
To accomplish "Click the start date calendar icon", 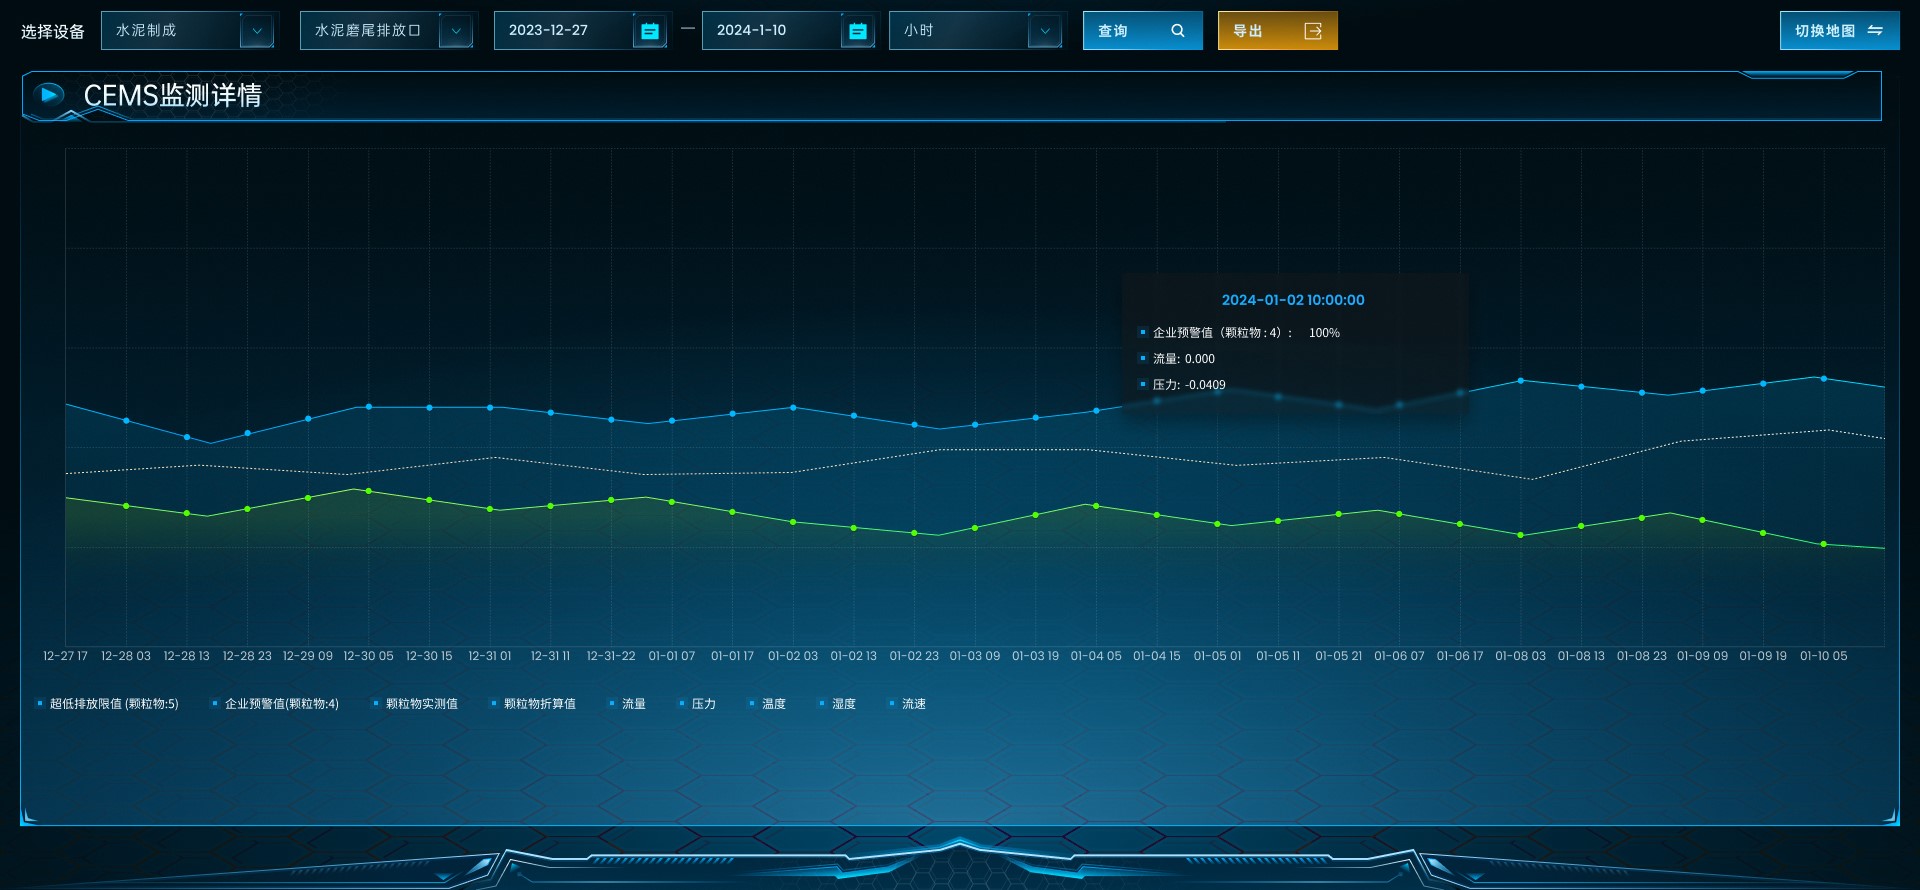I will [x=649, y=31].
